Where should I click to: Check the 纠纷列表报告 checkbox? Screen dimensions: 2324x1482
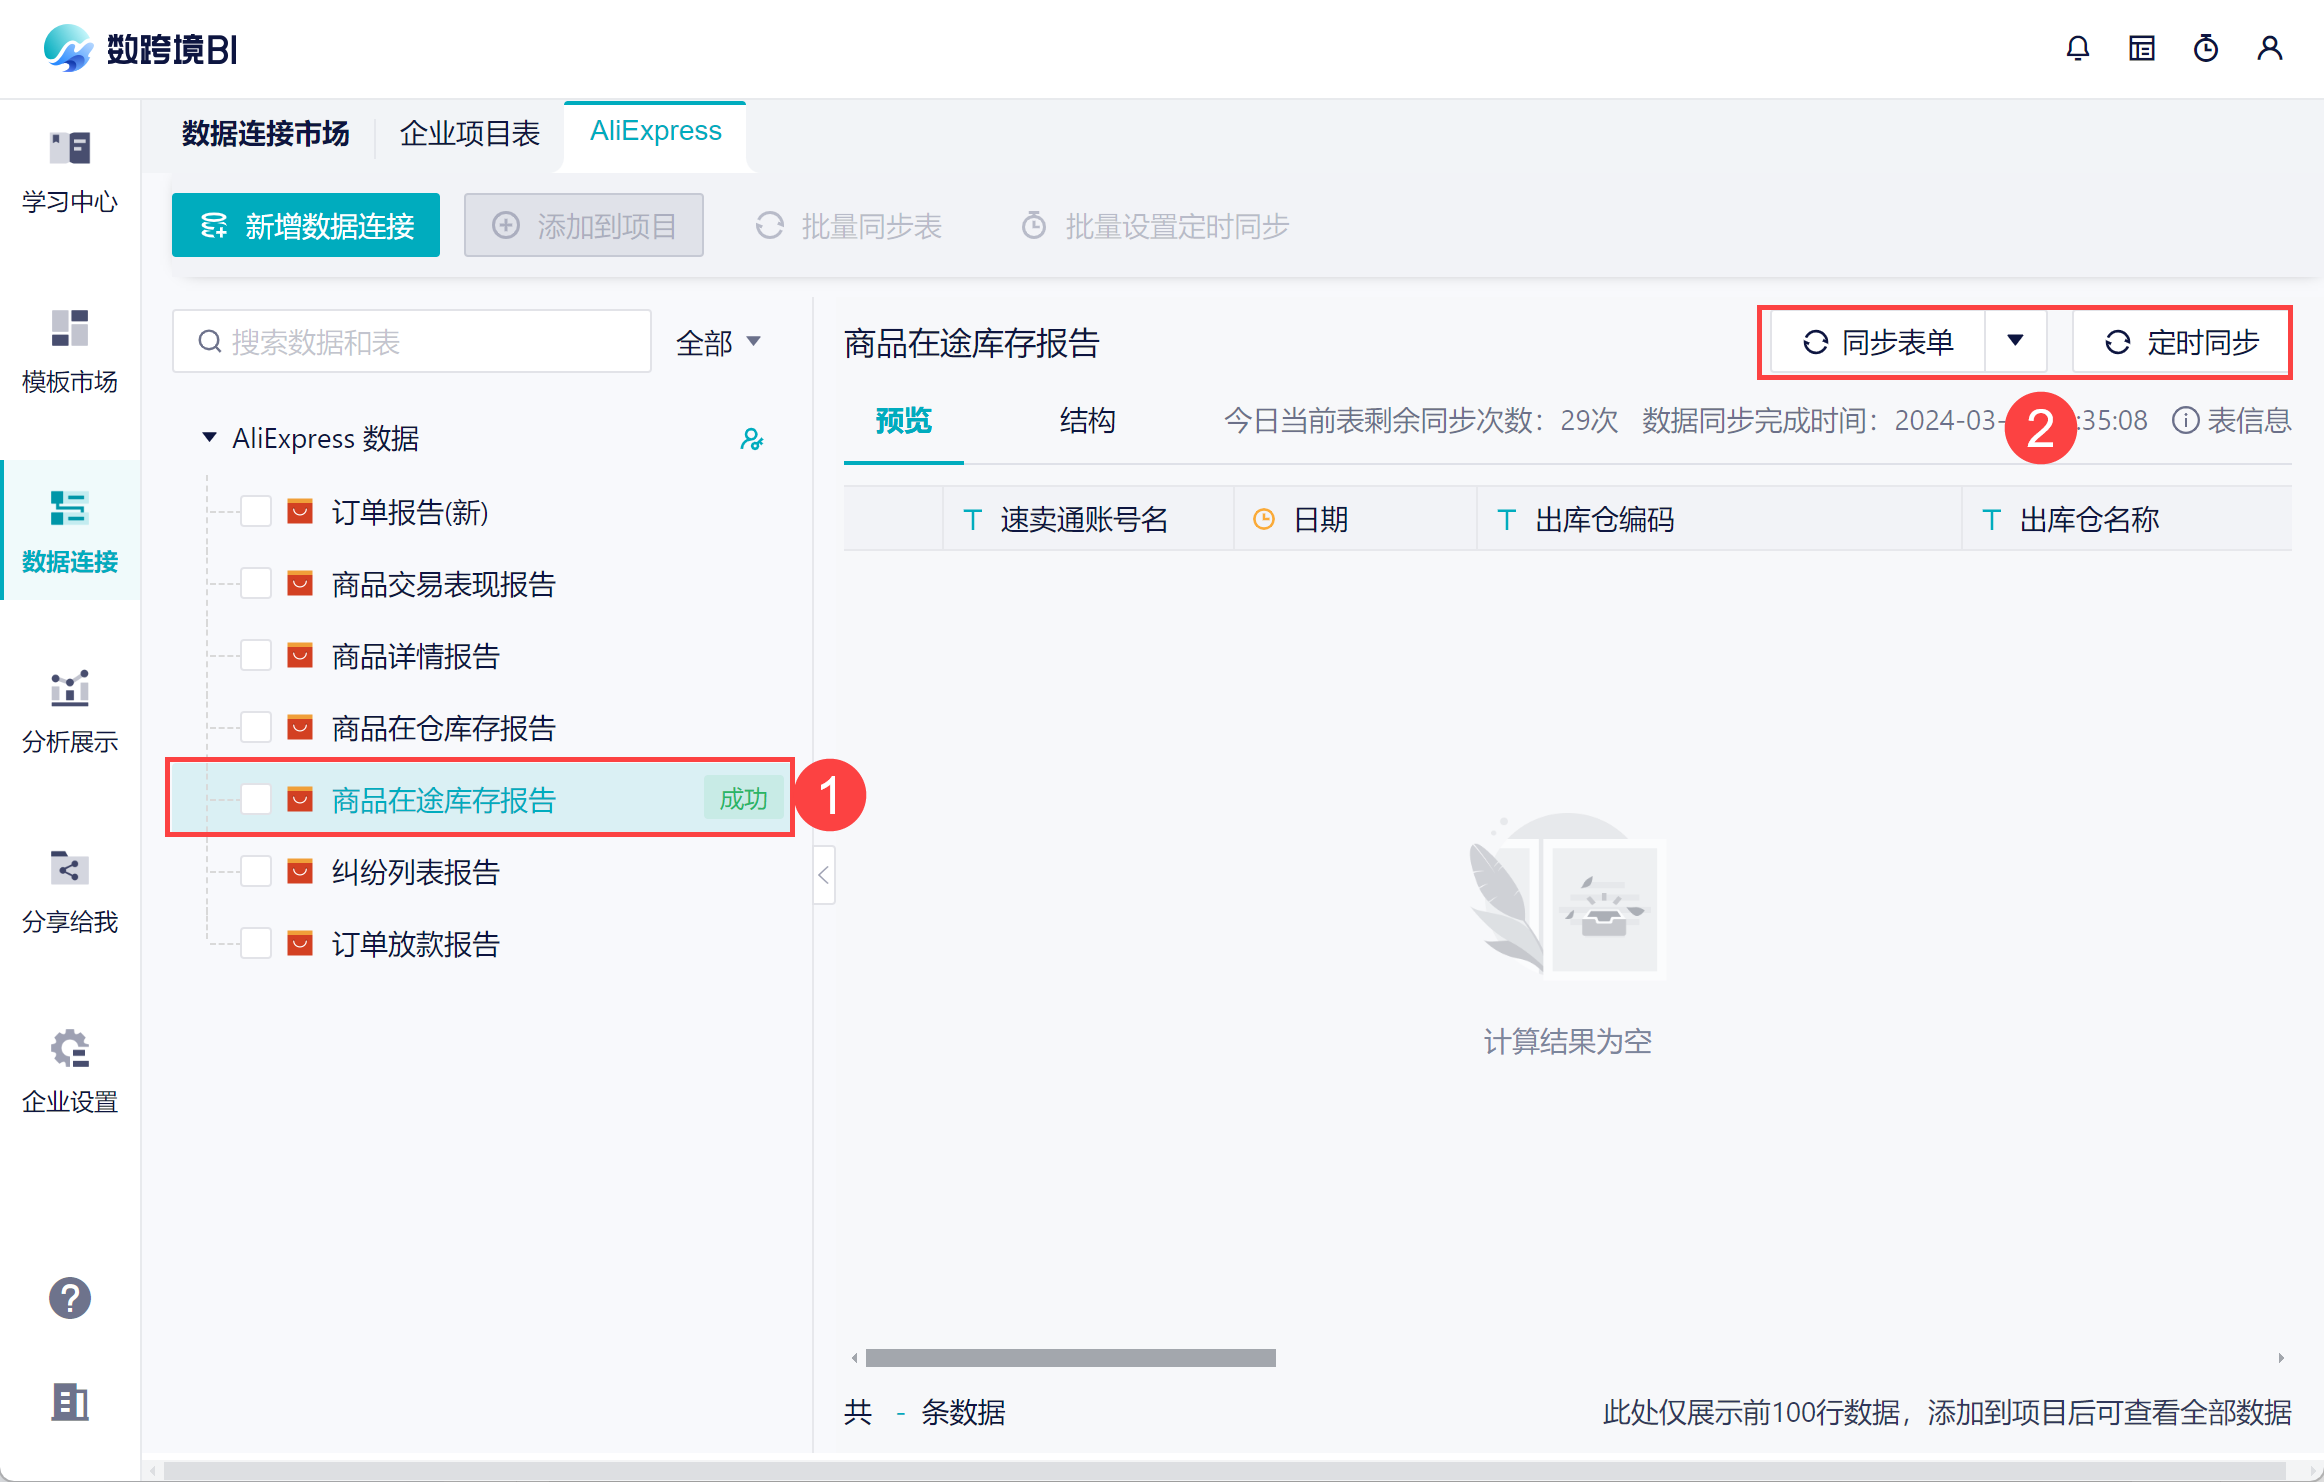pyautogui.click(x=256, y=872)
